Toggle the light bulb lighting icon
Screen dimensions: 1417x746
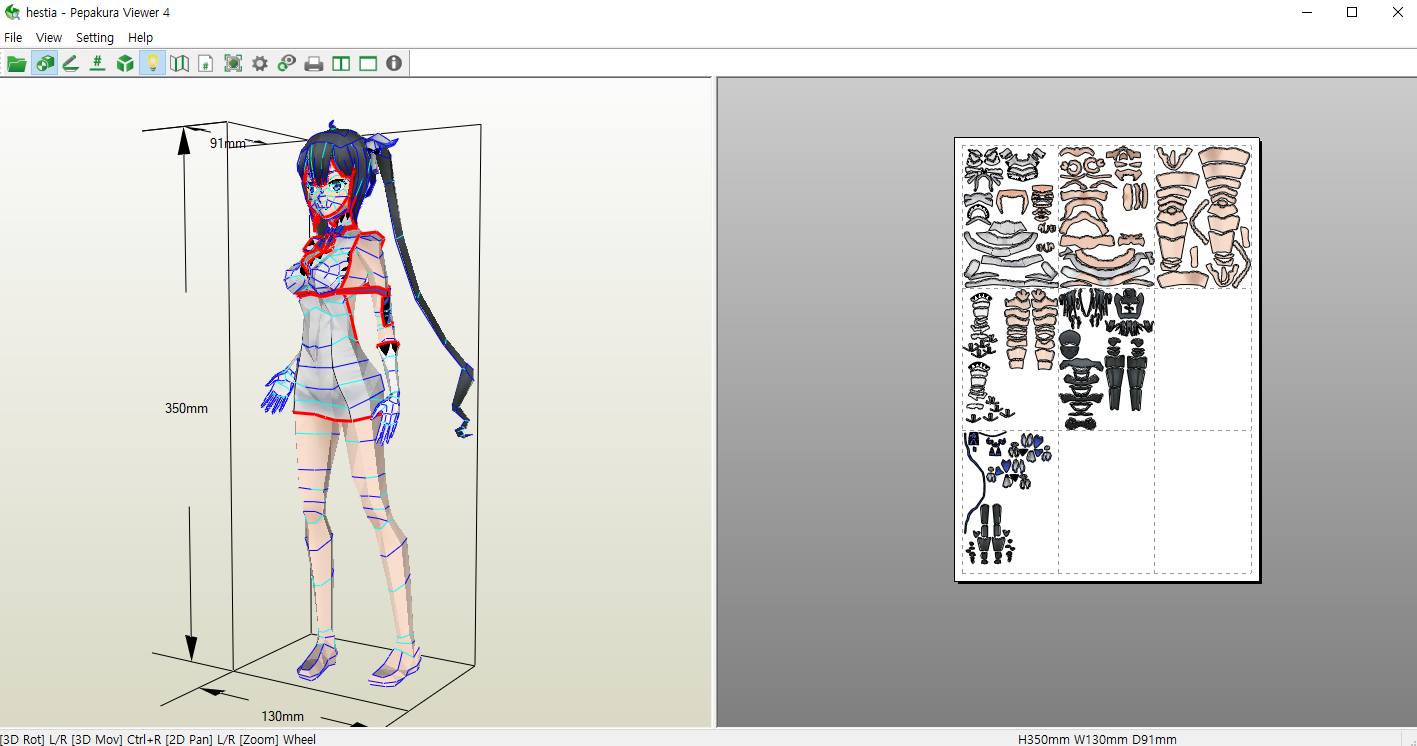pyautogui.click(x=152, y=64)
